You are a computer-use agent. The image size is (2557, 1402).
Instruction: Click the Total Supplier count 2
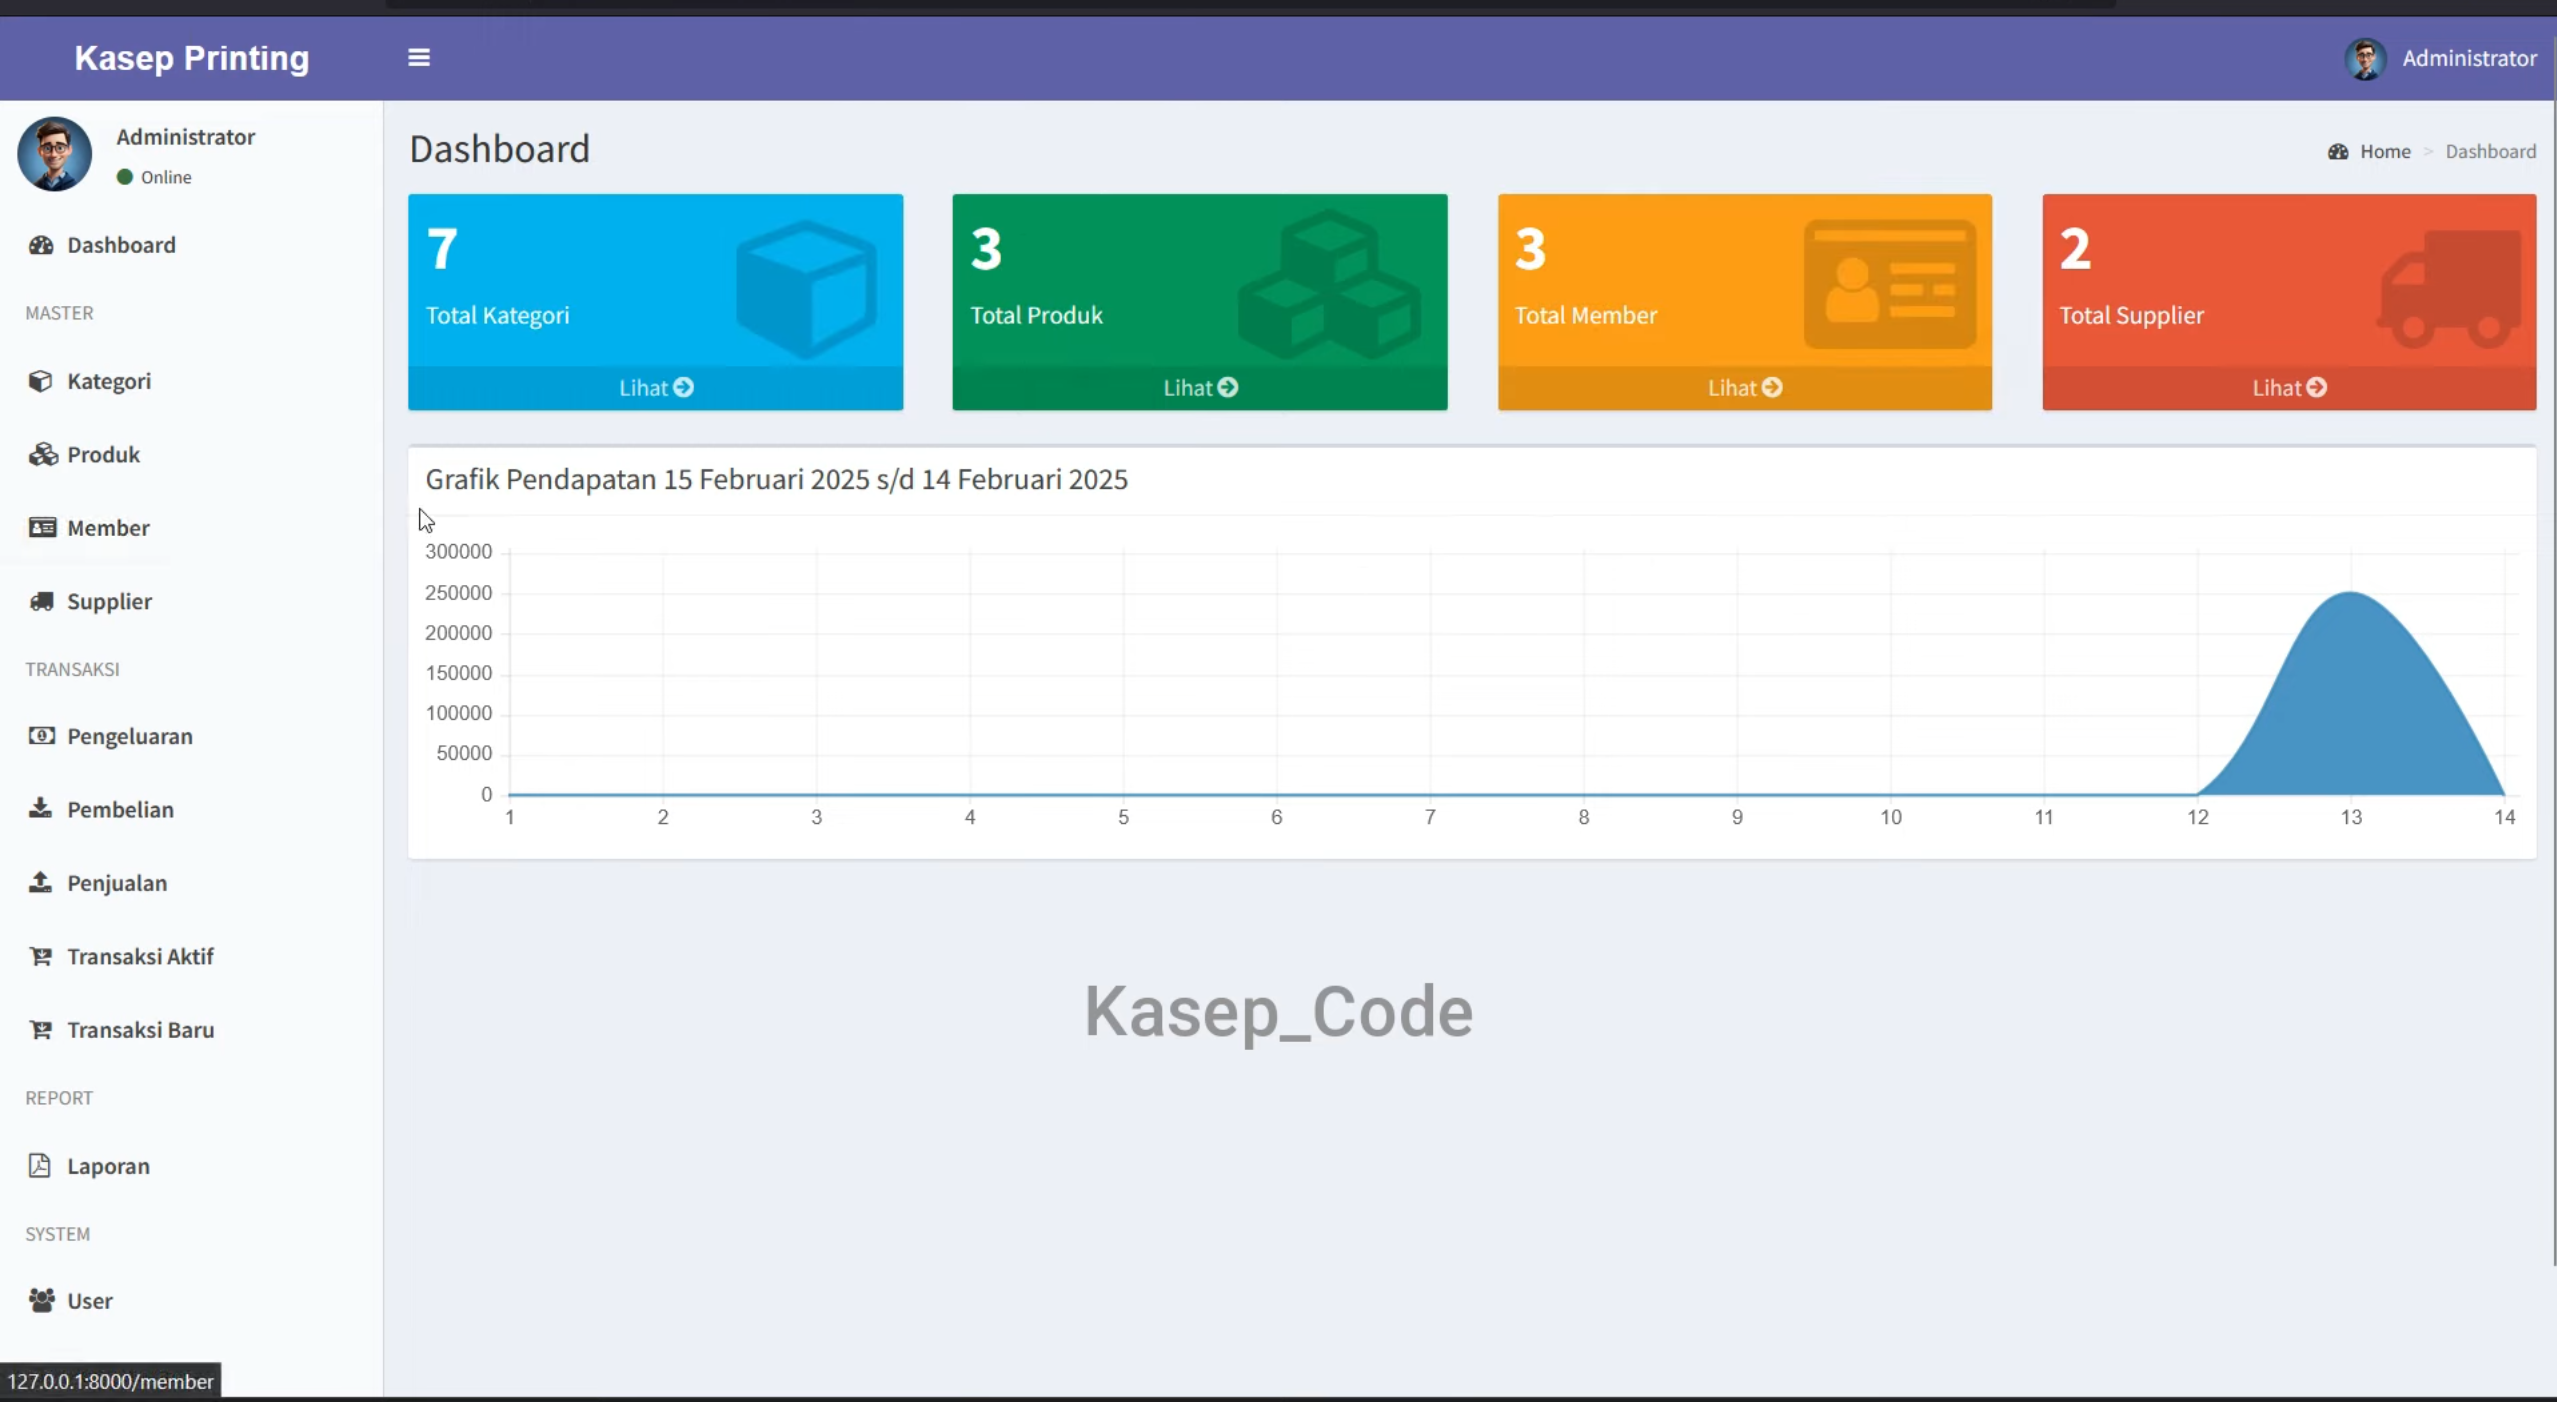pyautogui.click(x=2075, y=249)
